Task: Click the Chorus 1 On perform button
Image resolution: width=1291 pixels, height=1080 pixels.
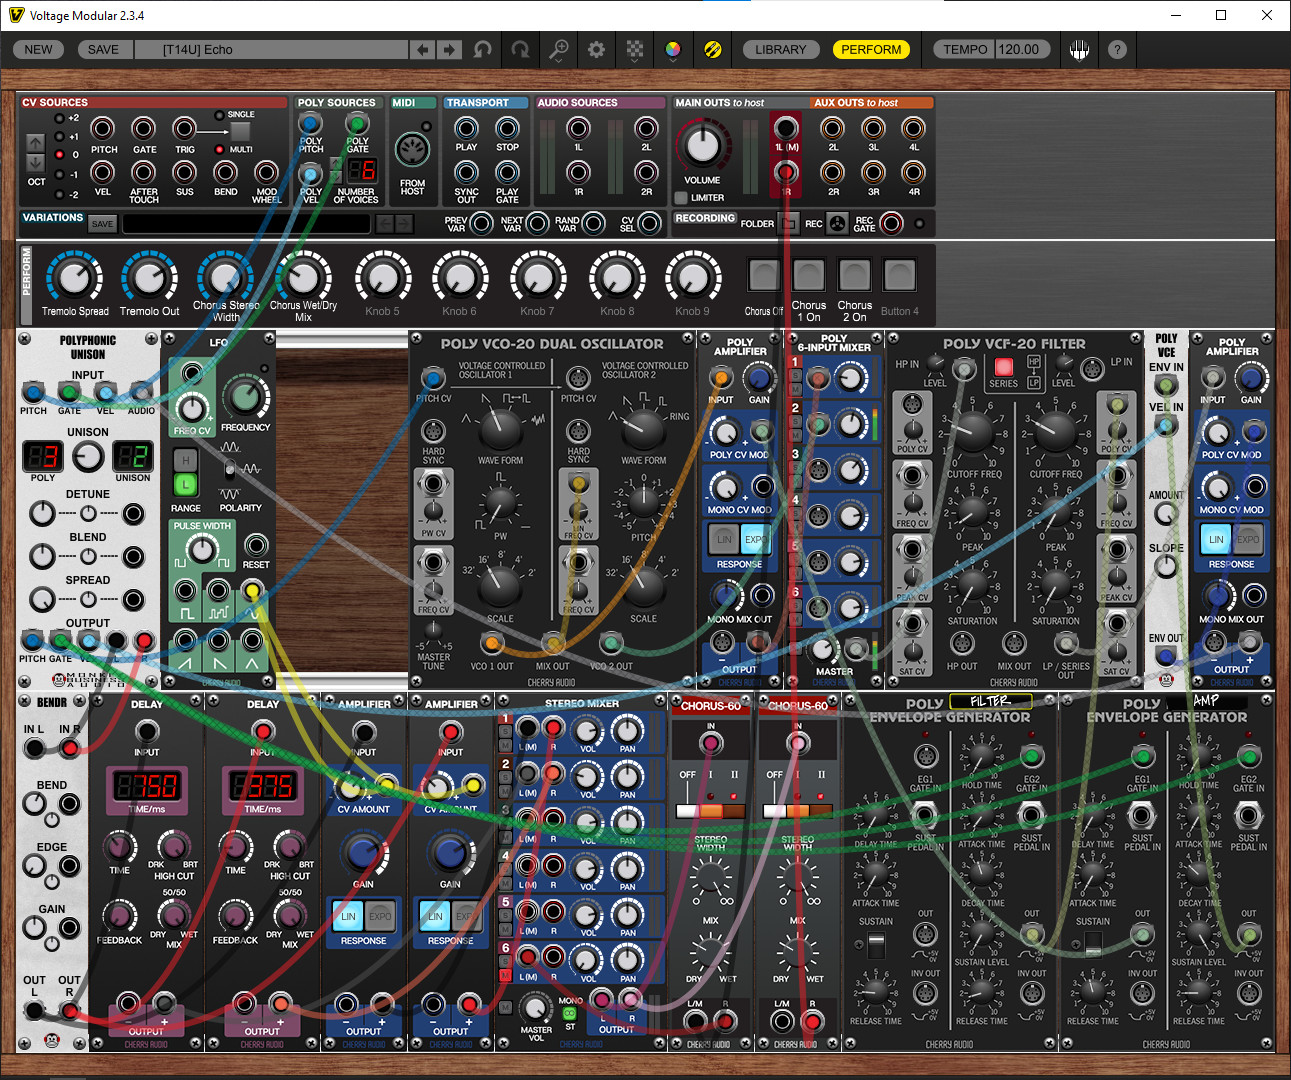Action: click(809, 274)
